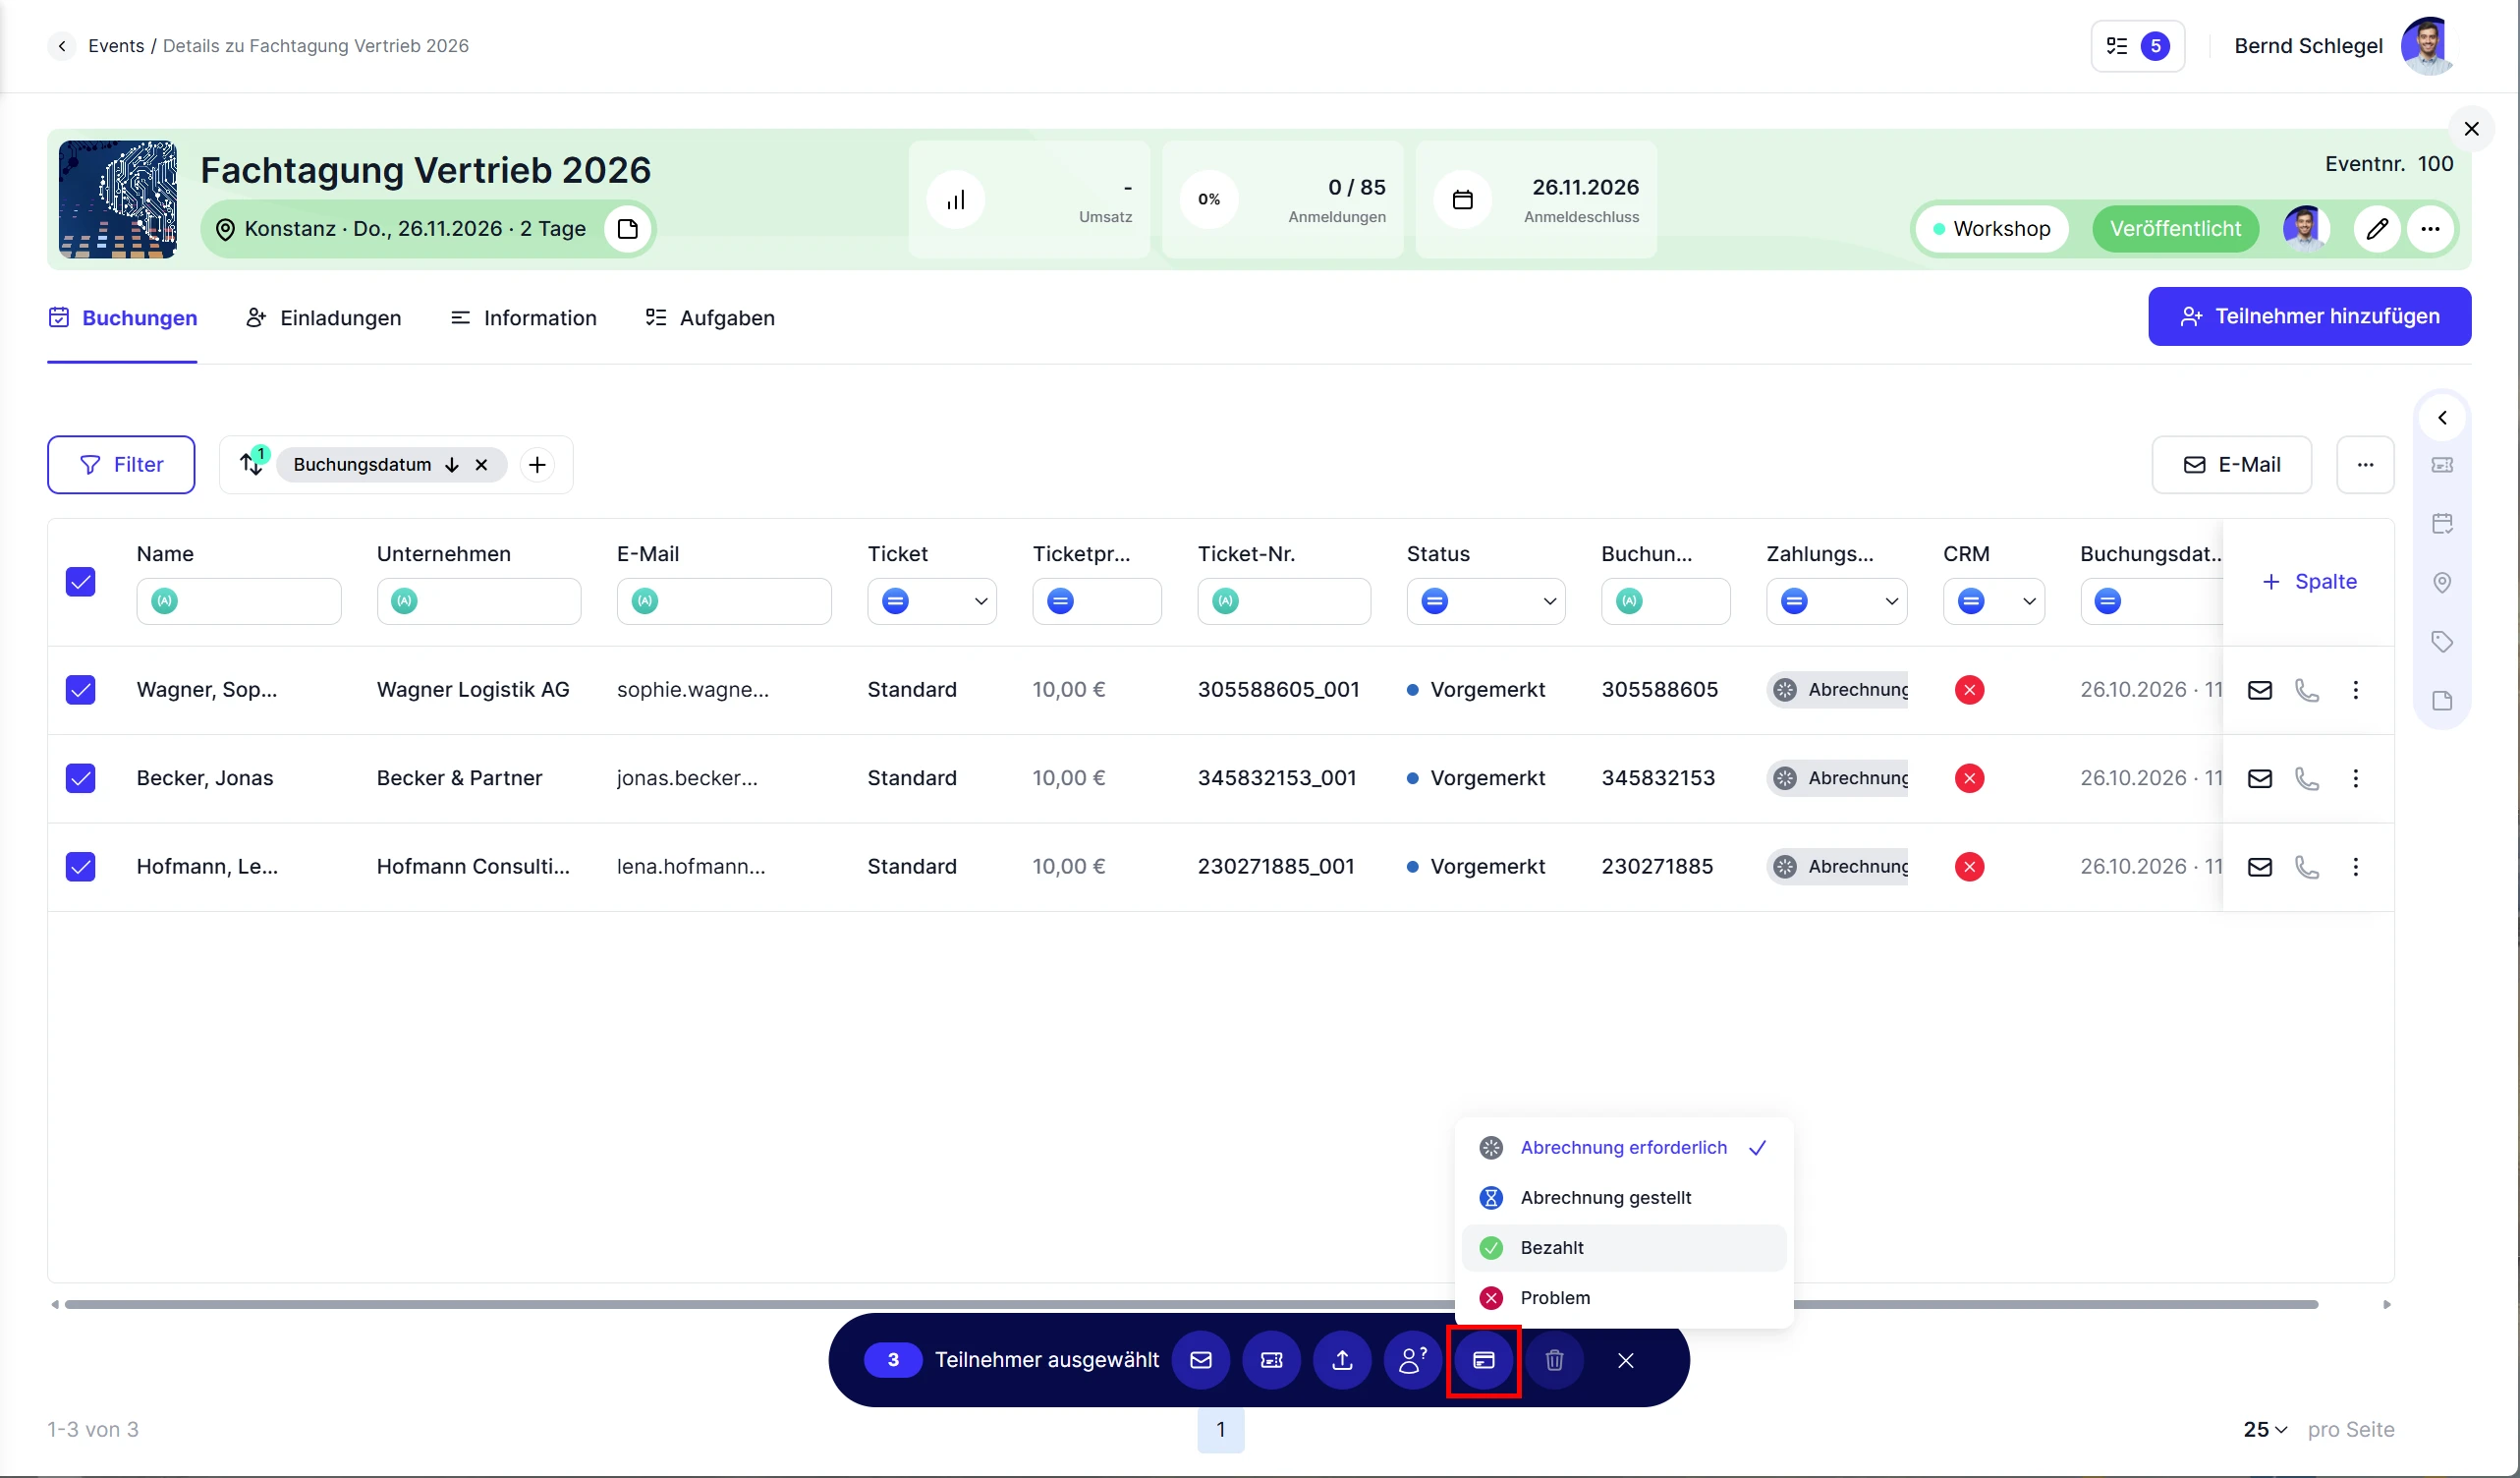Click the calendar icon in right sidebar
The height and width of the screenshot is (1478, 2520).
[x=2442, y=524]
